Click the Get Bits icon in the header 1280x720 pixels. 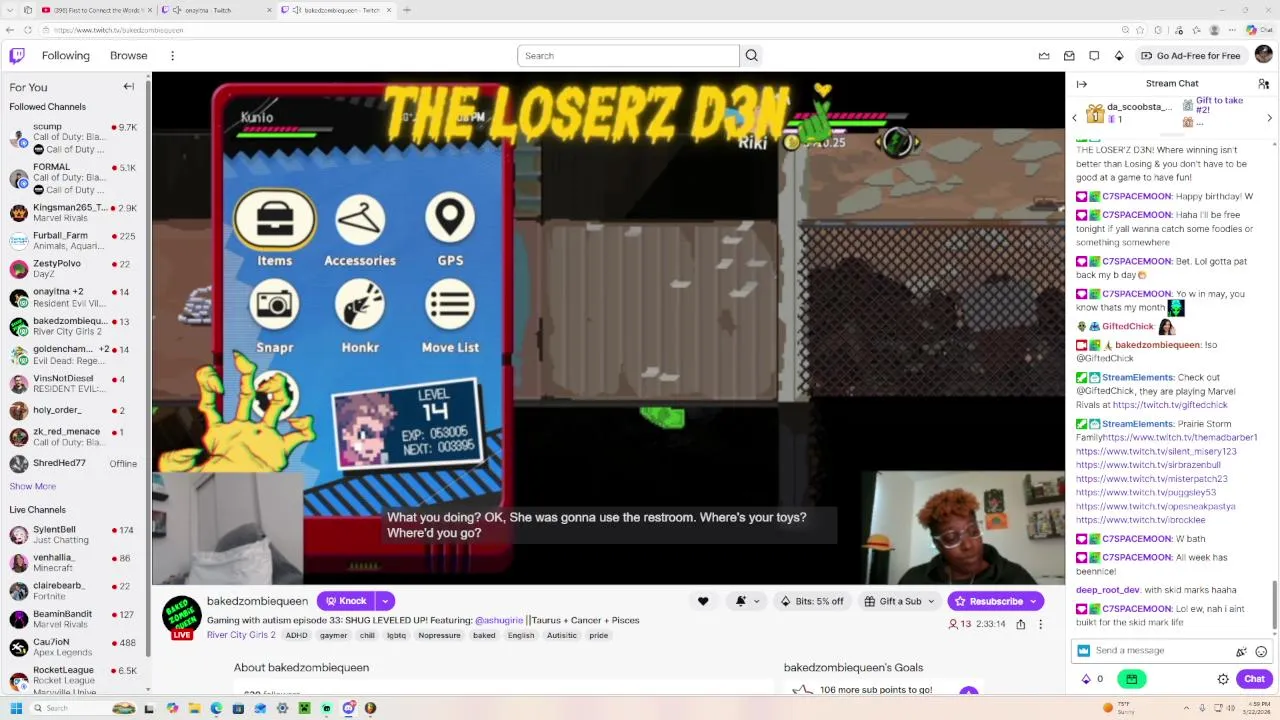tap(1119, 56)
